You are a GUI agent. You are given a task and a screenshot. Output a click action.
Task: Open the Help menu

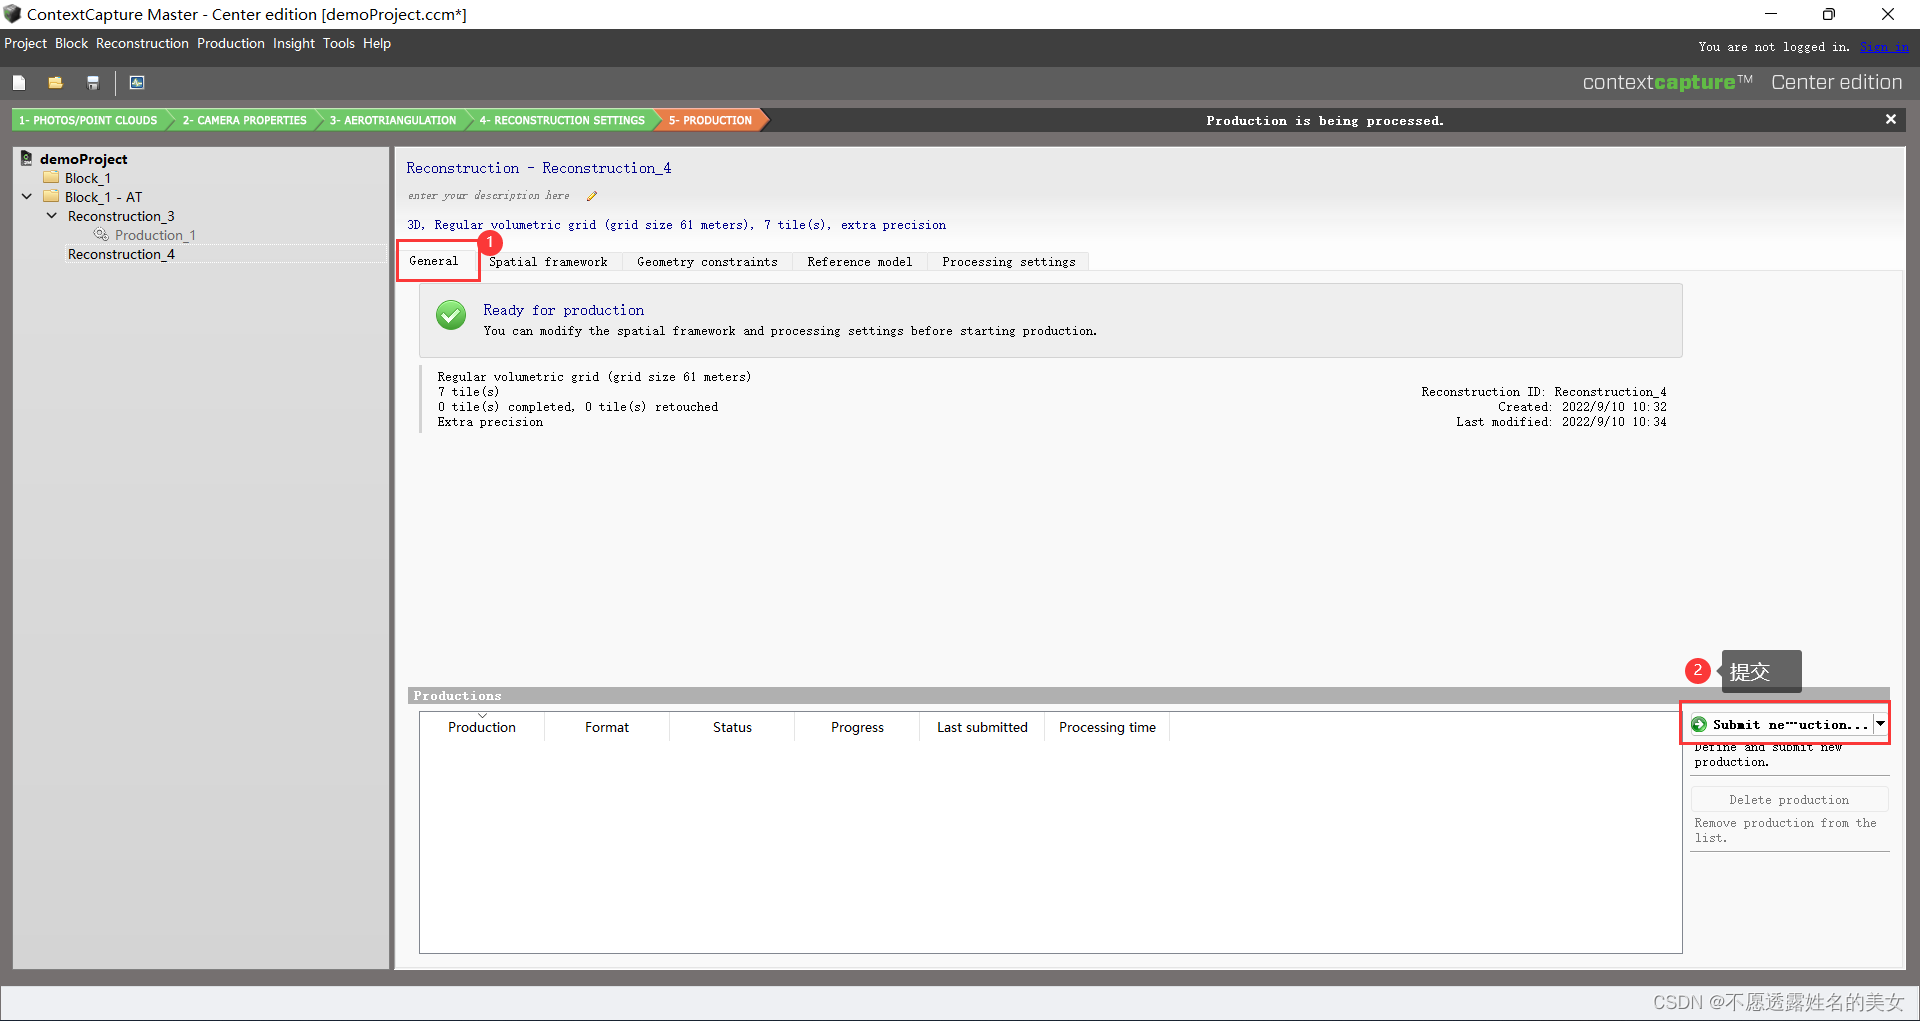377,43
